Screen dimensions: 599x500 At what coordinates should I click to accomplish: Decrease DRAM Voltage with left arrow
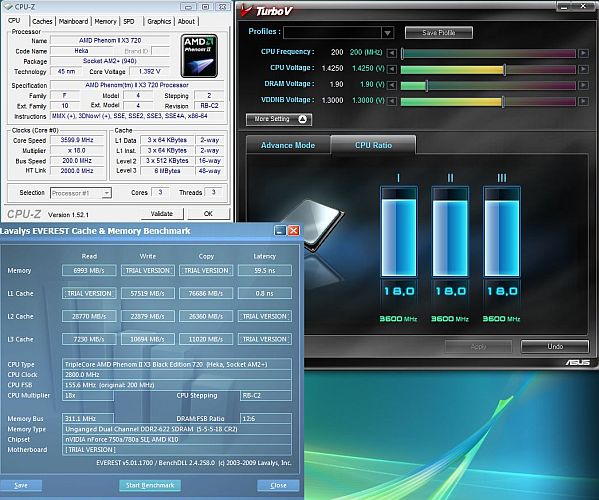pyautogui.click(x=392, y=85)
